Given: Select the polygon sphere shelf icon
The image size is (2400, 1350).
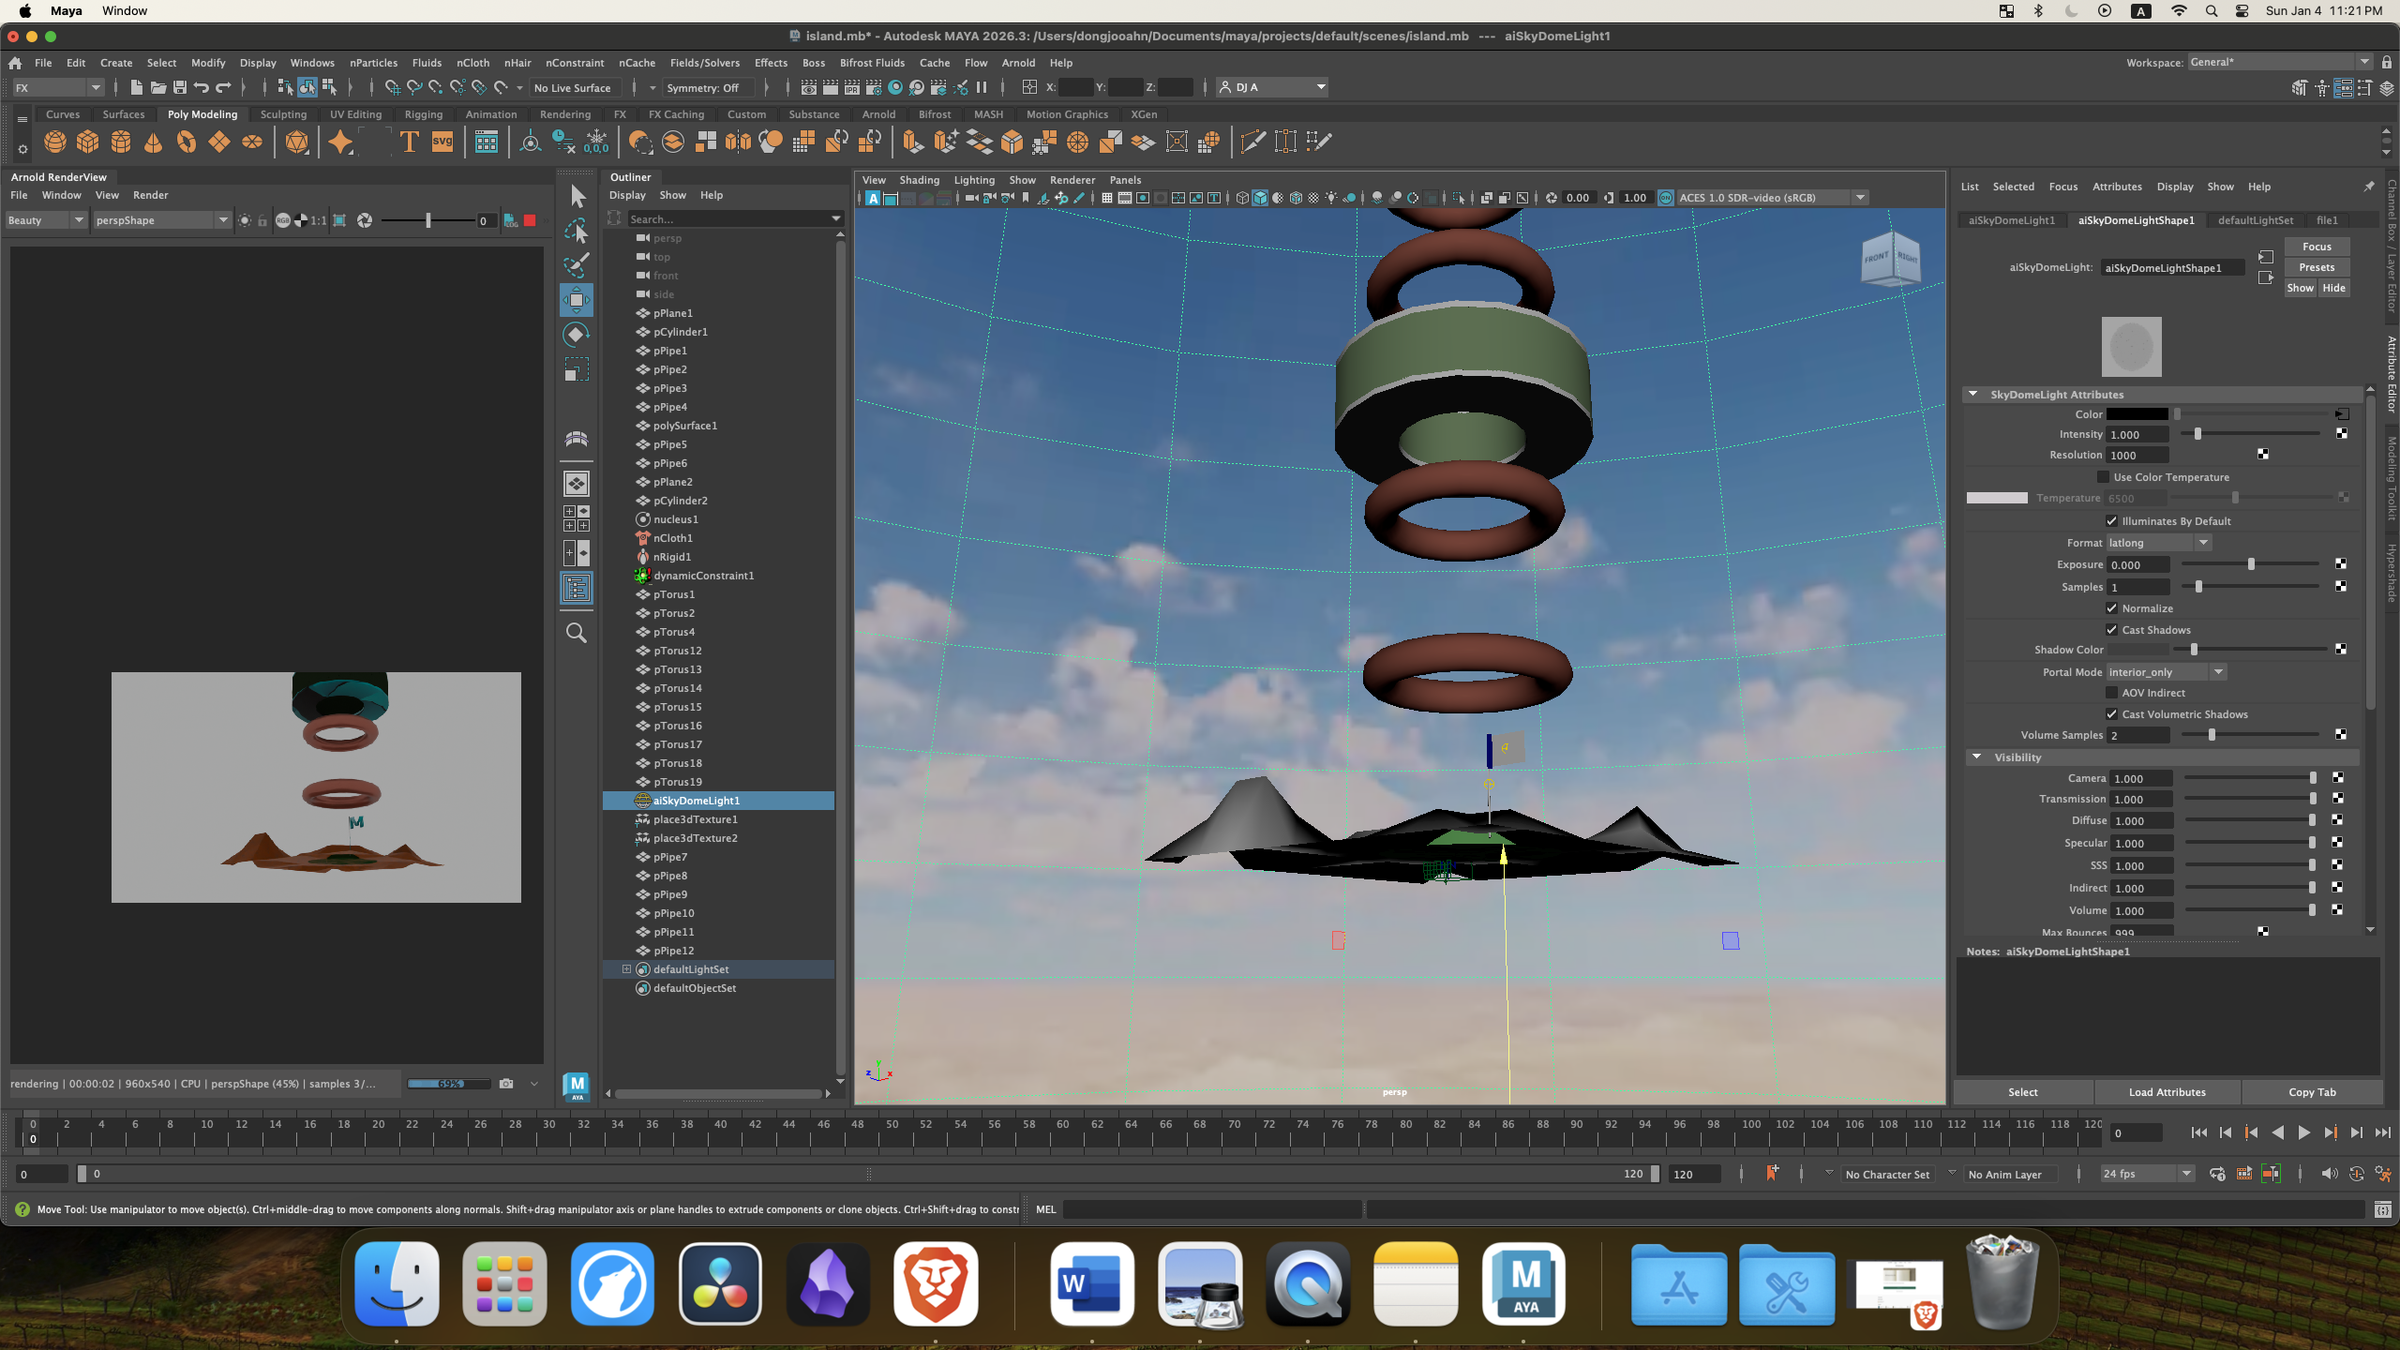Looking at the screenshot, I should [55, 142].
